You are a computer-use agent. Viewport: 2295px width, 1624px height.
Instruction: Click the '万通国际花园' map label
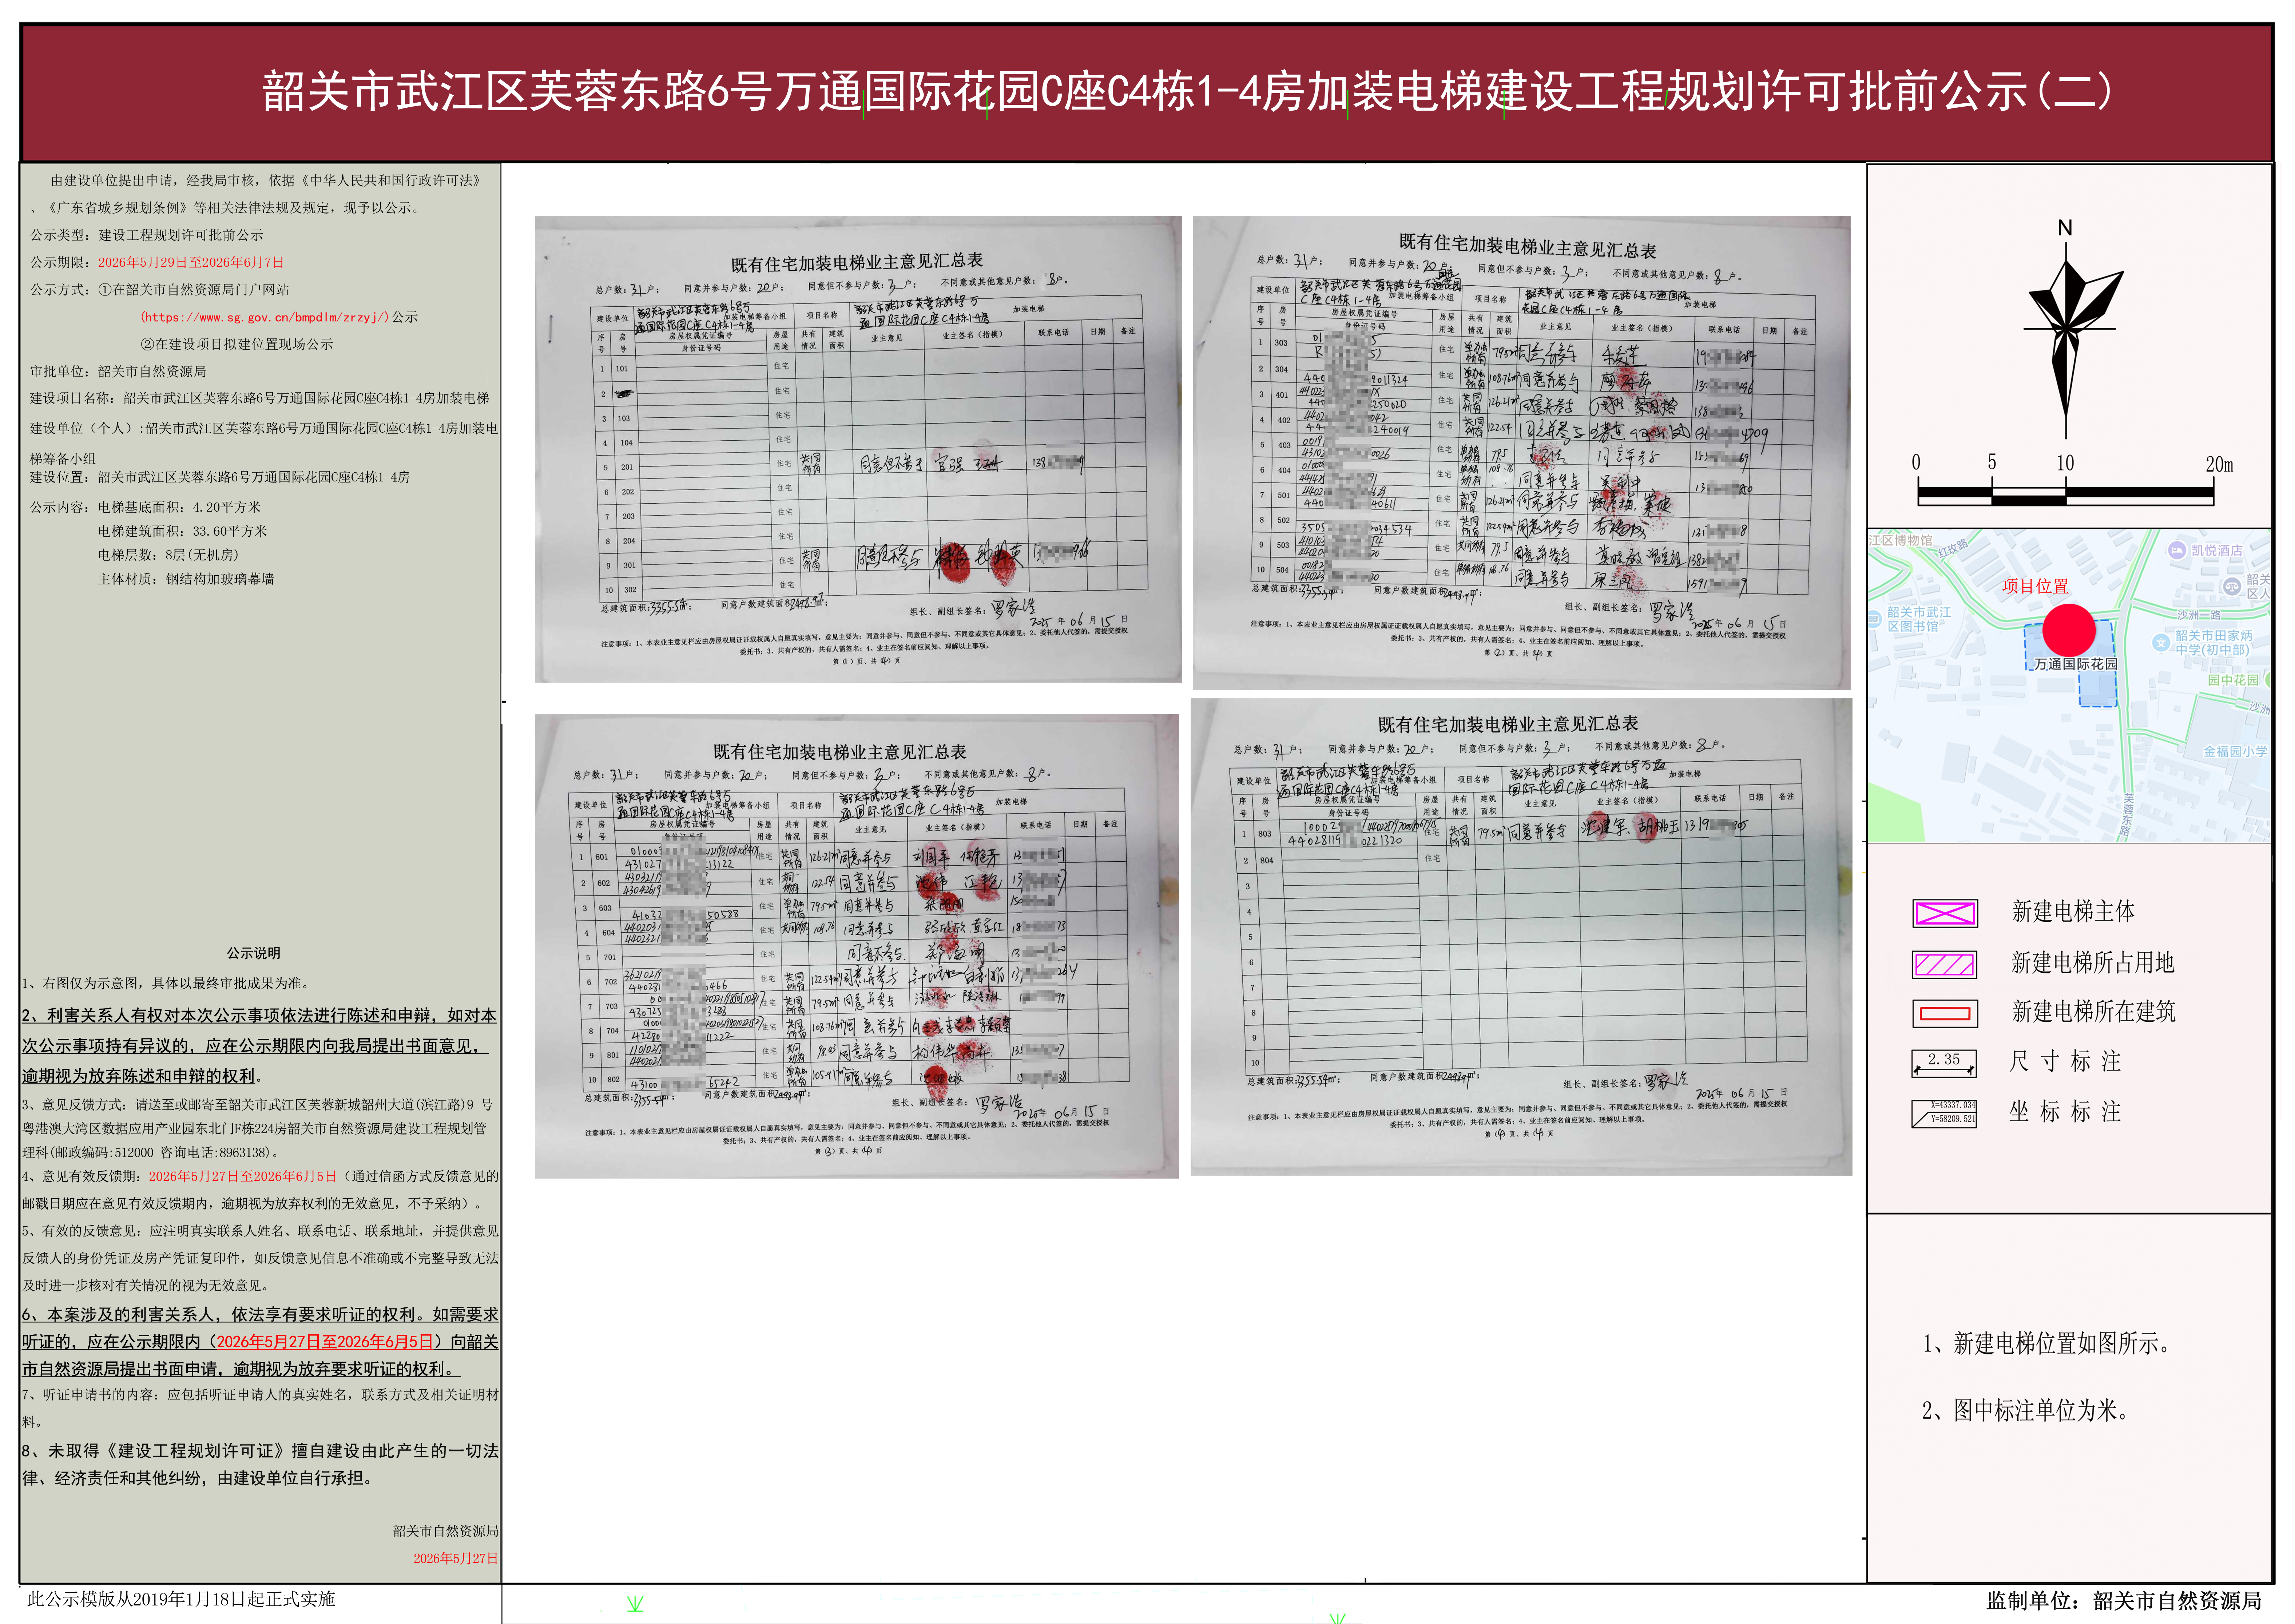coord(2076,664)
